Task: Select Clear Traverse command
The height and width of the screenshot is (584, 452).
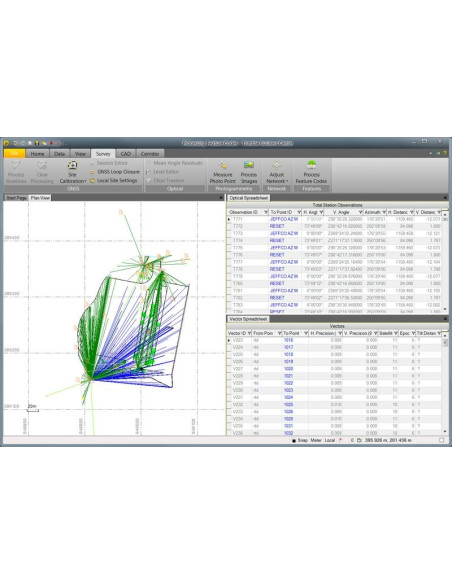Action: click(165, 180)
